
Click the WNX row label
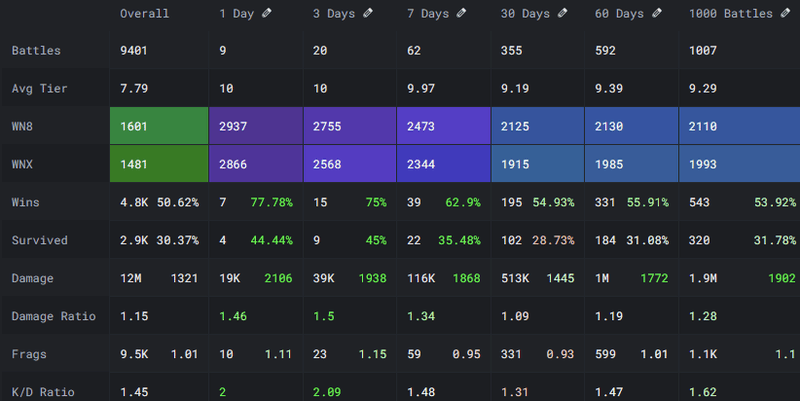[x=27, y=164]
